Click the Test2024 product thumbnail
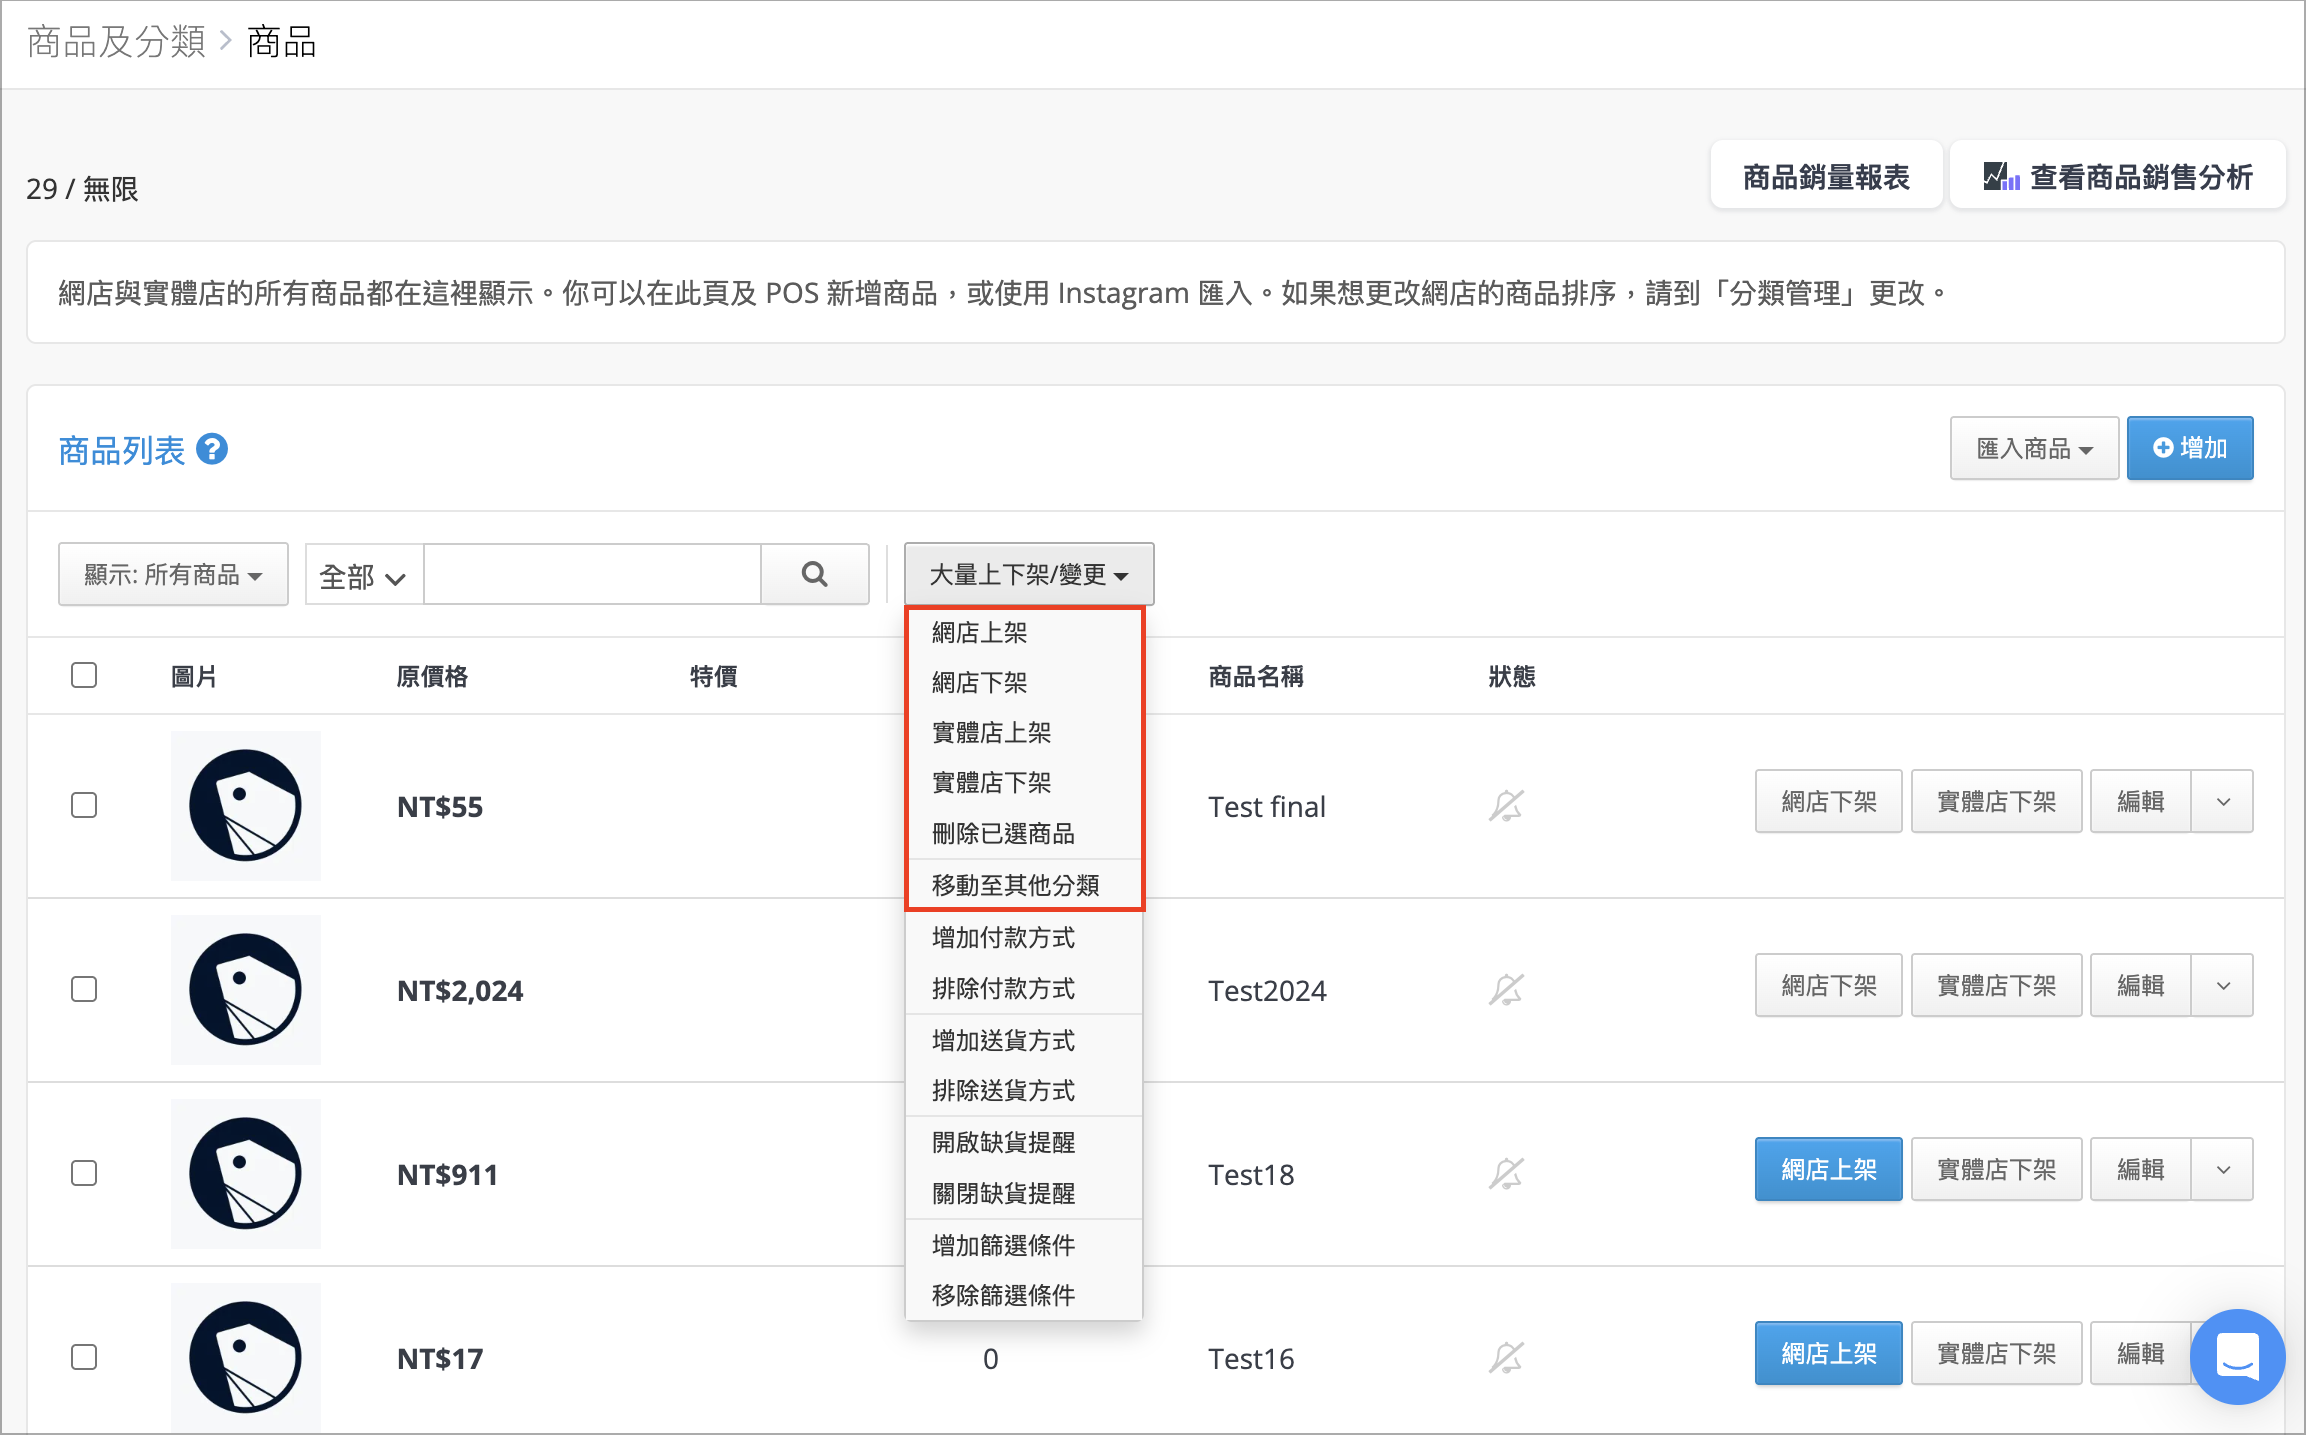 pos(246,989)
